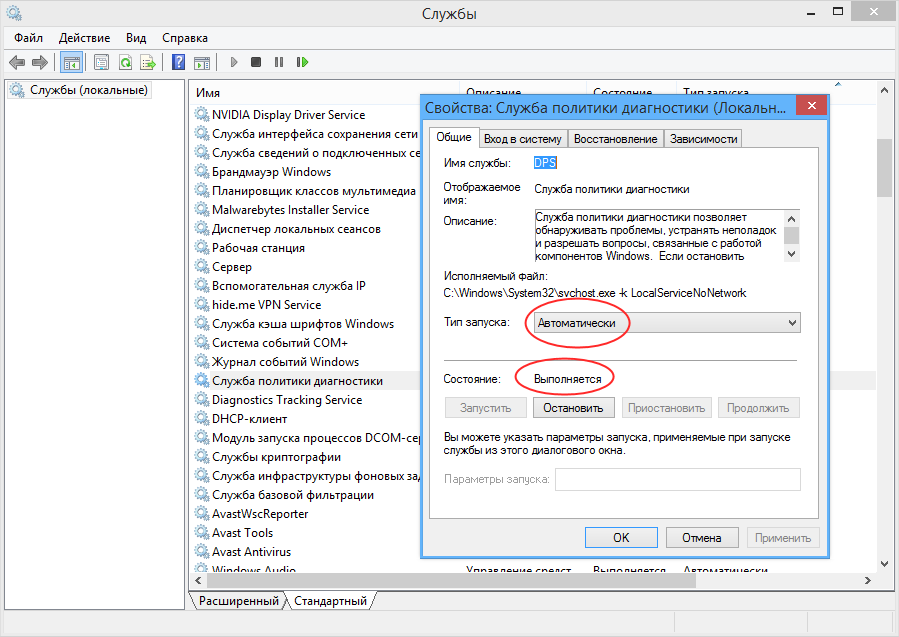
Task: Open the Зависимости tab
Action: click(703, 139)
